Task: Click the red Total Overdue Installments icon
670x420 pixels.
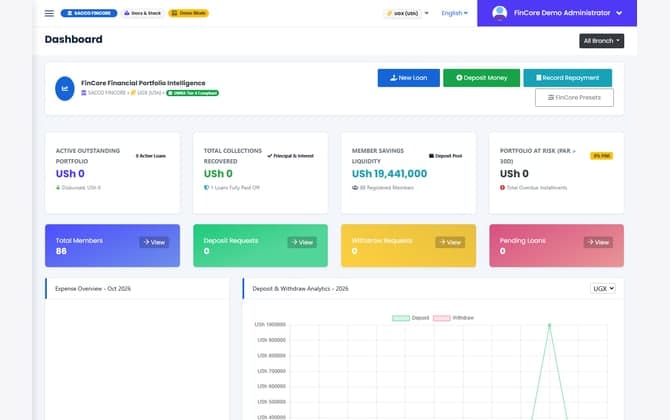Action: point(502,188)
